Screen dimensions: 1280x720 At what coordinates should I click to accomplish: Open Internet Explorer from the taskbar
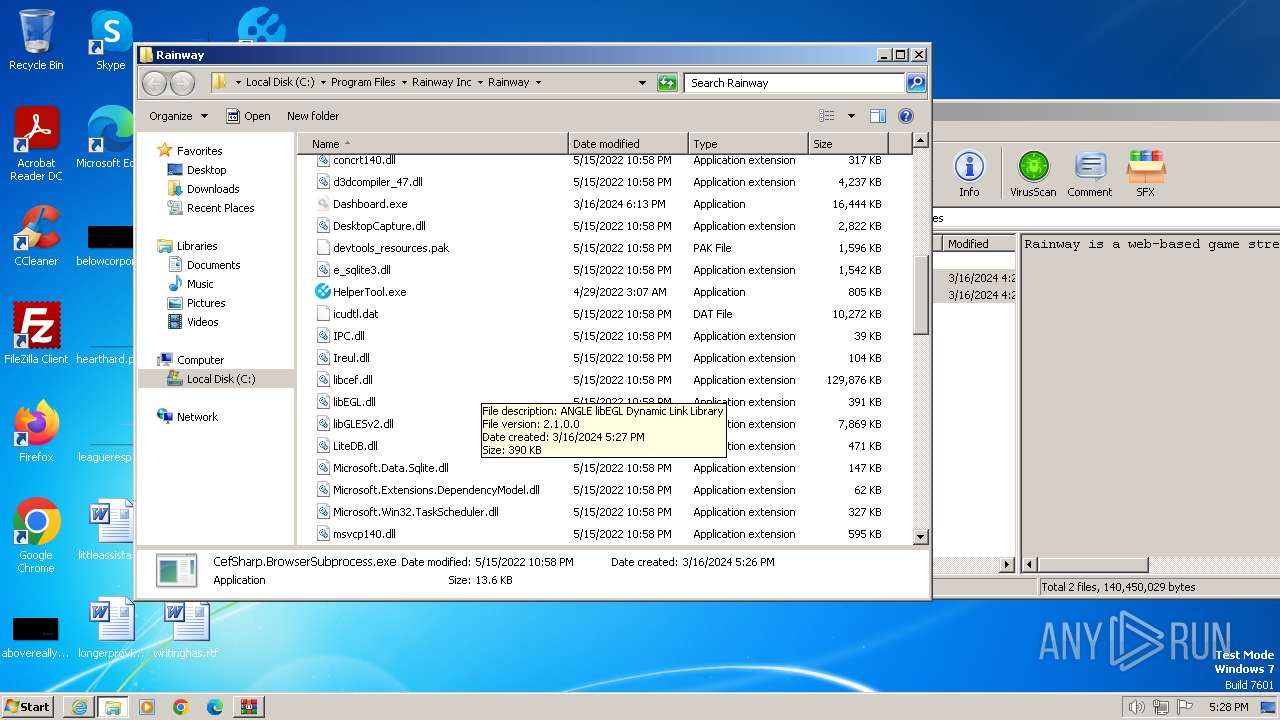(x=79, y=707)
